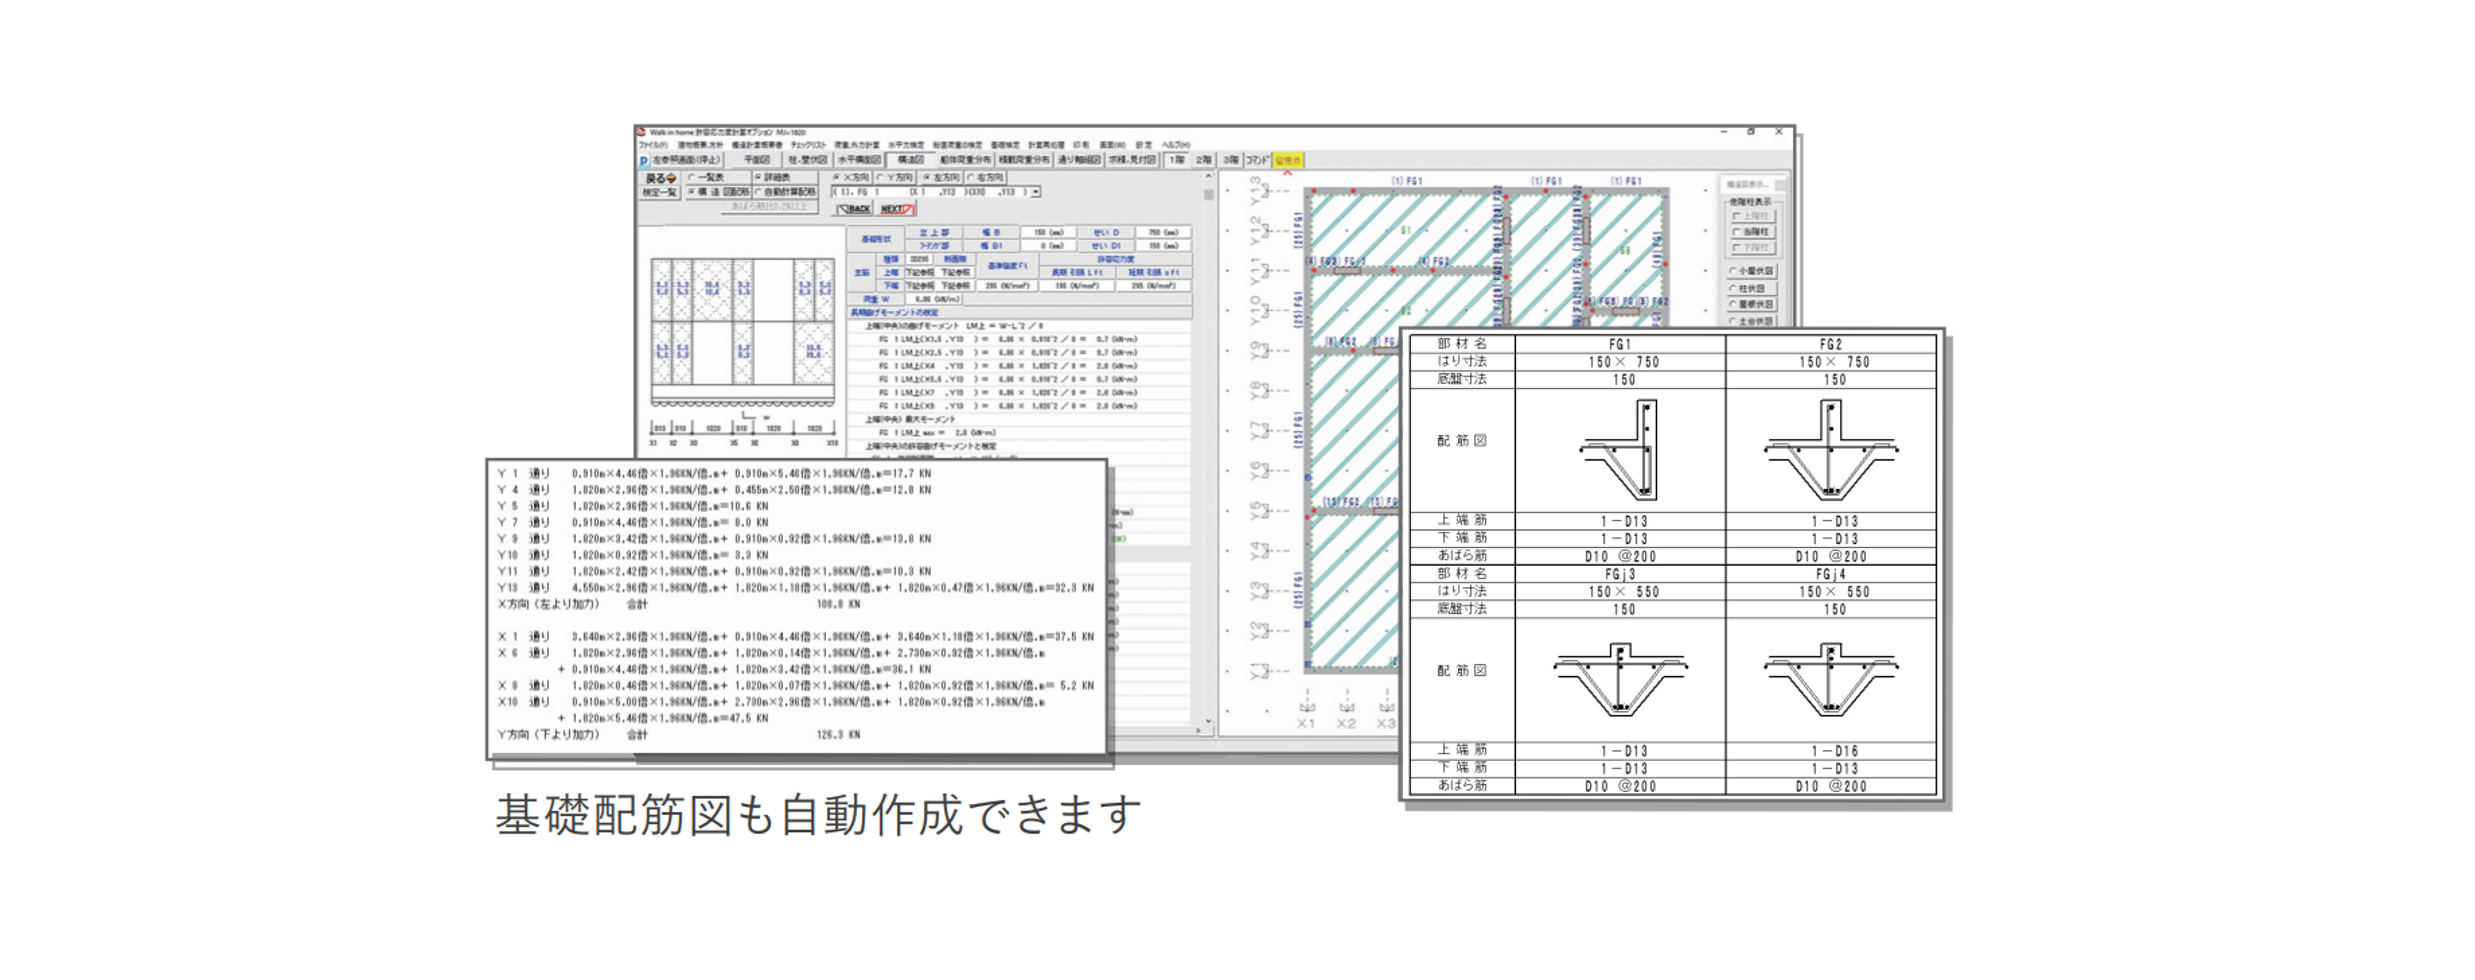
Task: Switch to the 2階 floor view
Action: pyautogui.click(x=1201, y=159)
